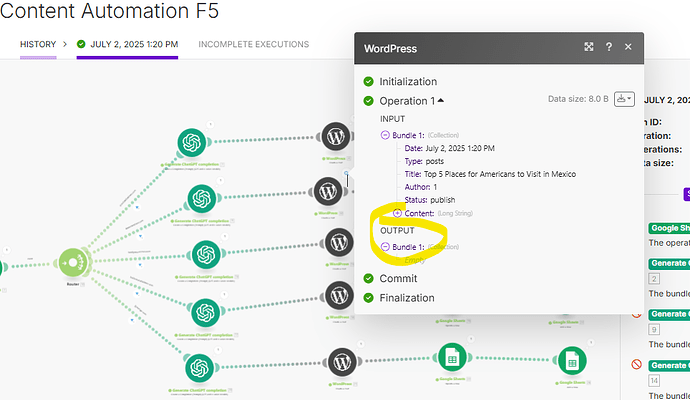Viewport: 690px width, 400px height.
Task: Open the fourth ChatGPT completion module from top
Action: point(206,312)
